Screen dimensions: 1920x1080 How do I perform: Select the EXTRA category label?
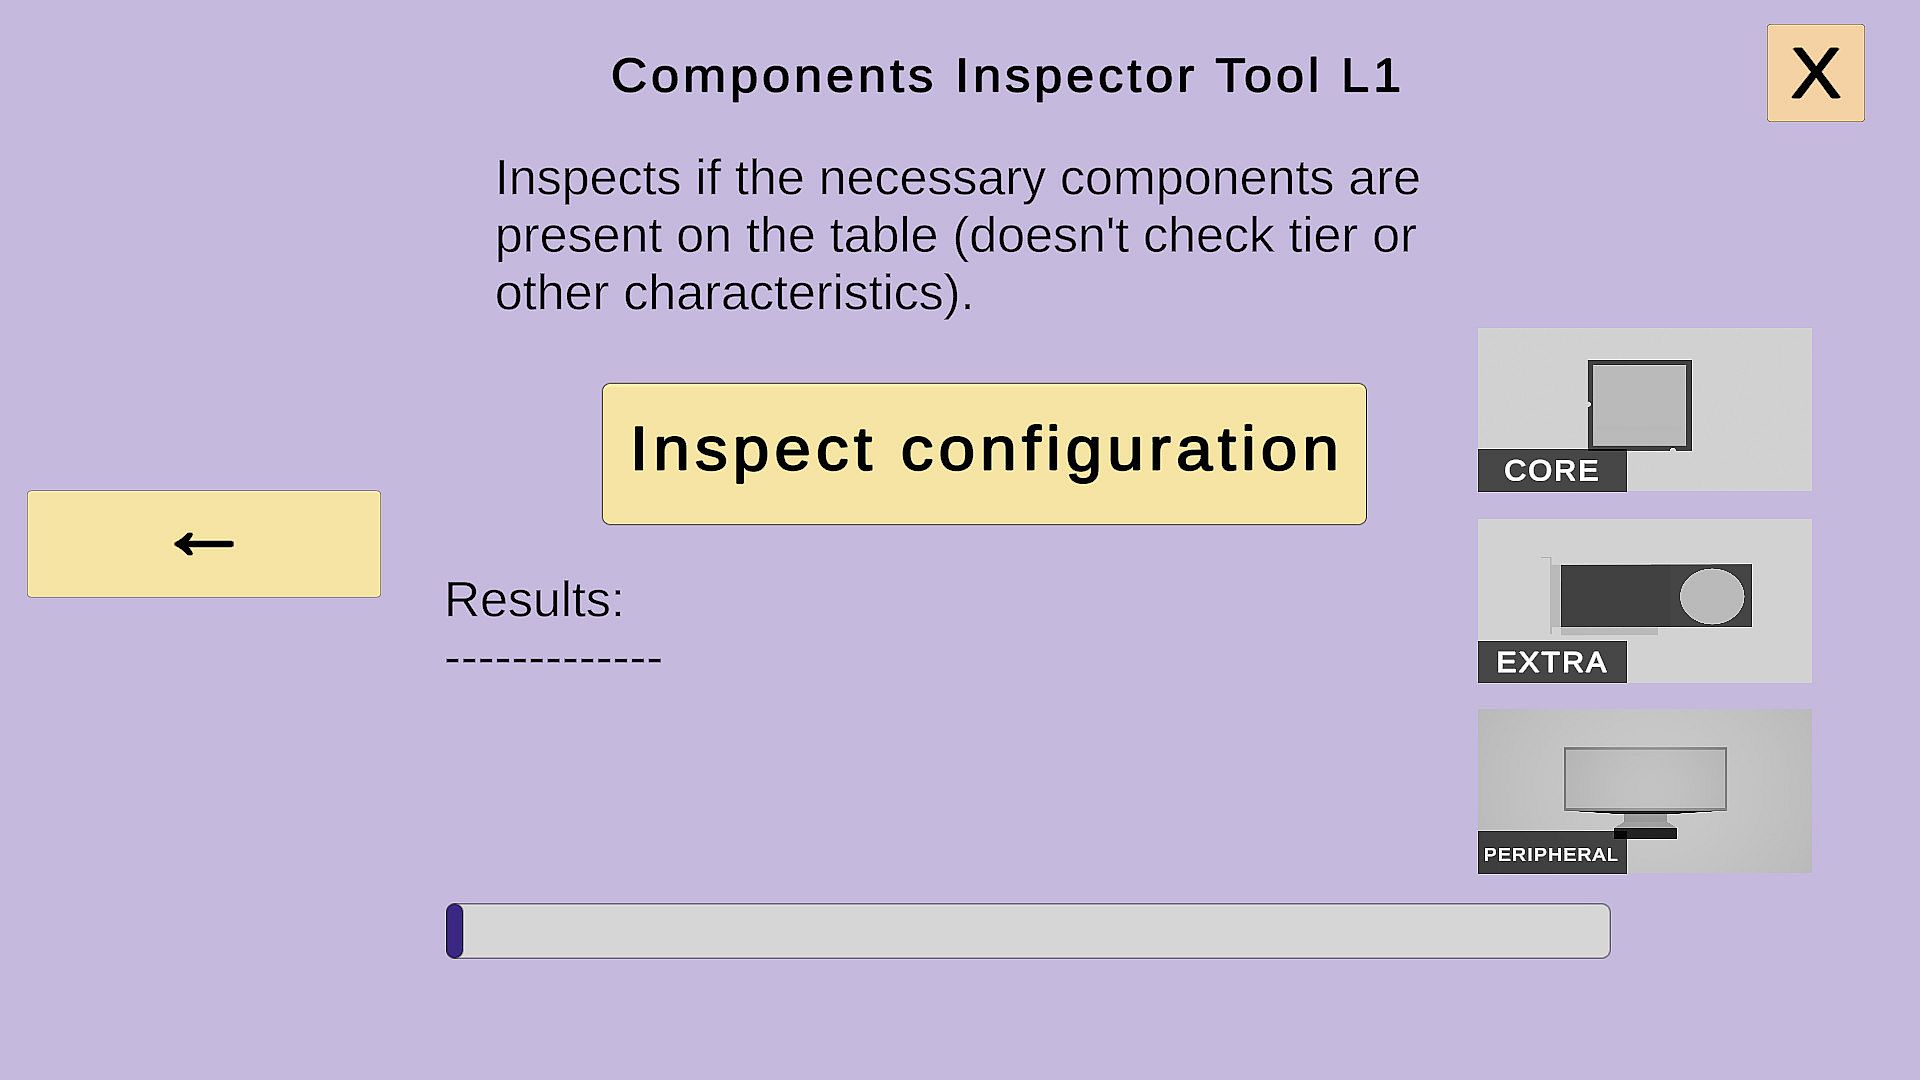pyautogui.click(x=1551, y=662)
